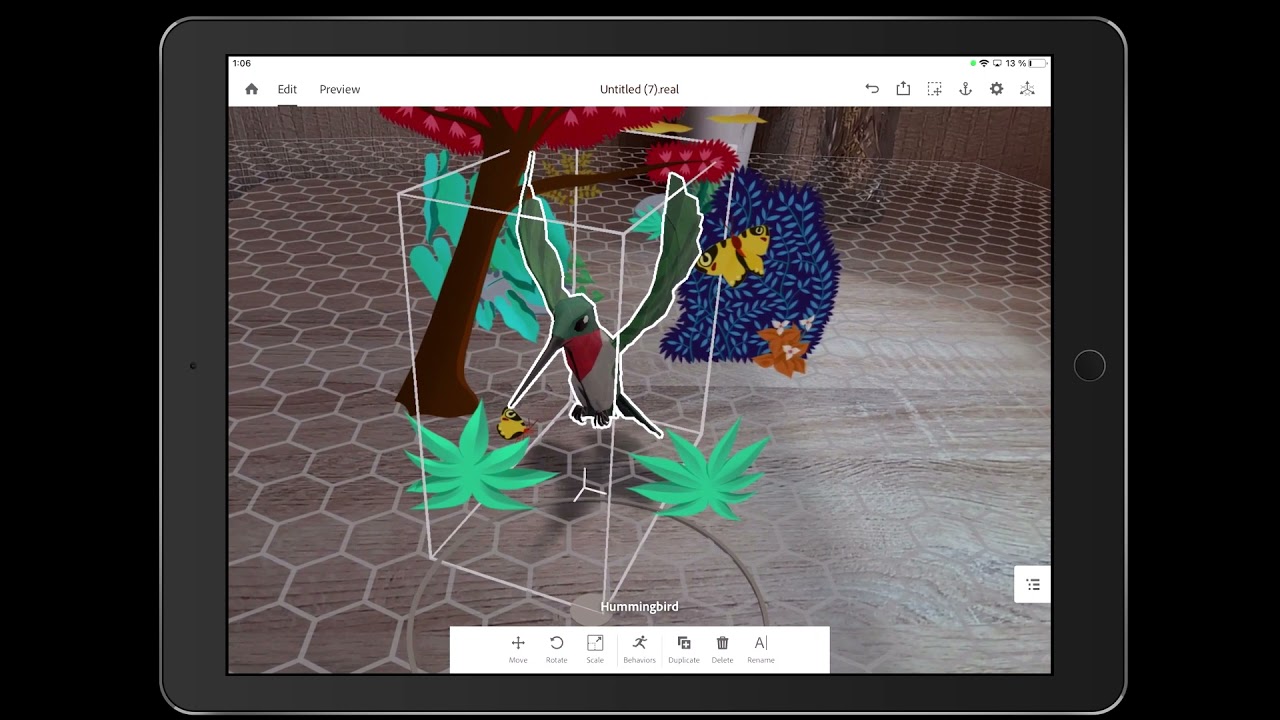Tap the 1:06 clock in status bar
Viewport: 1280px width, 720px height.
(x=241, y=63)
